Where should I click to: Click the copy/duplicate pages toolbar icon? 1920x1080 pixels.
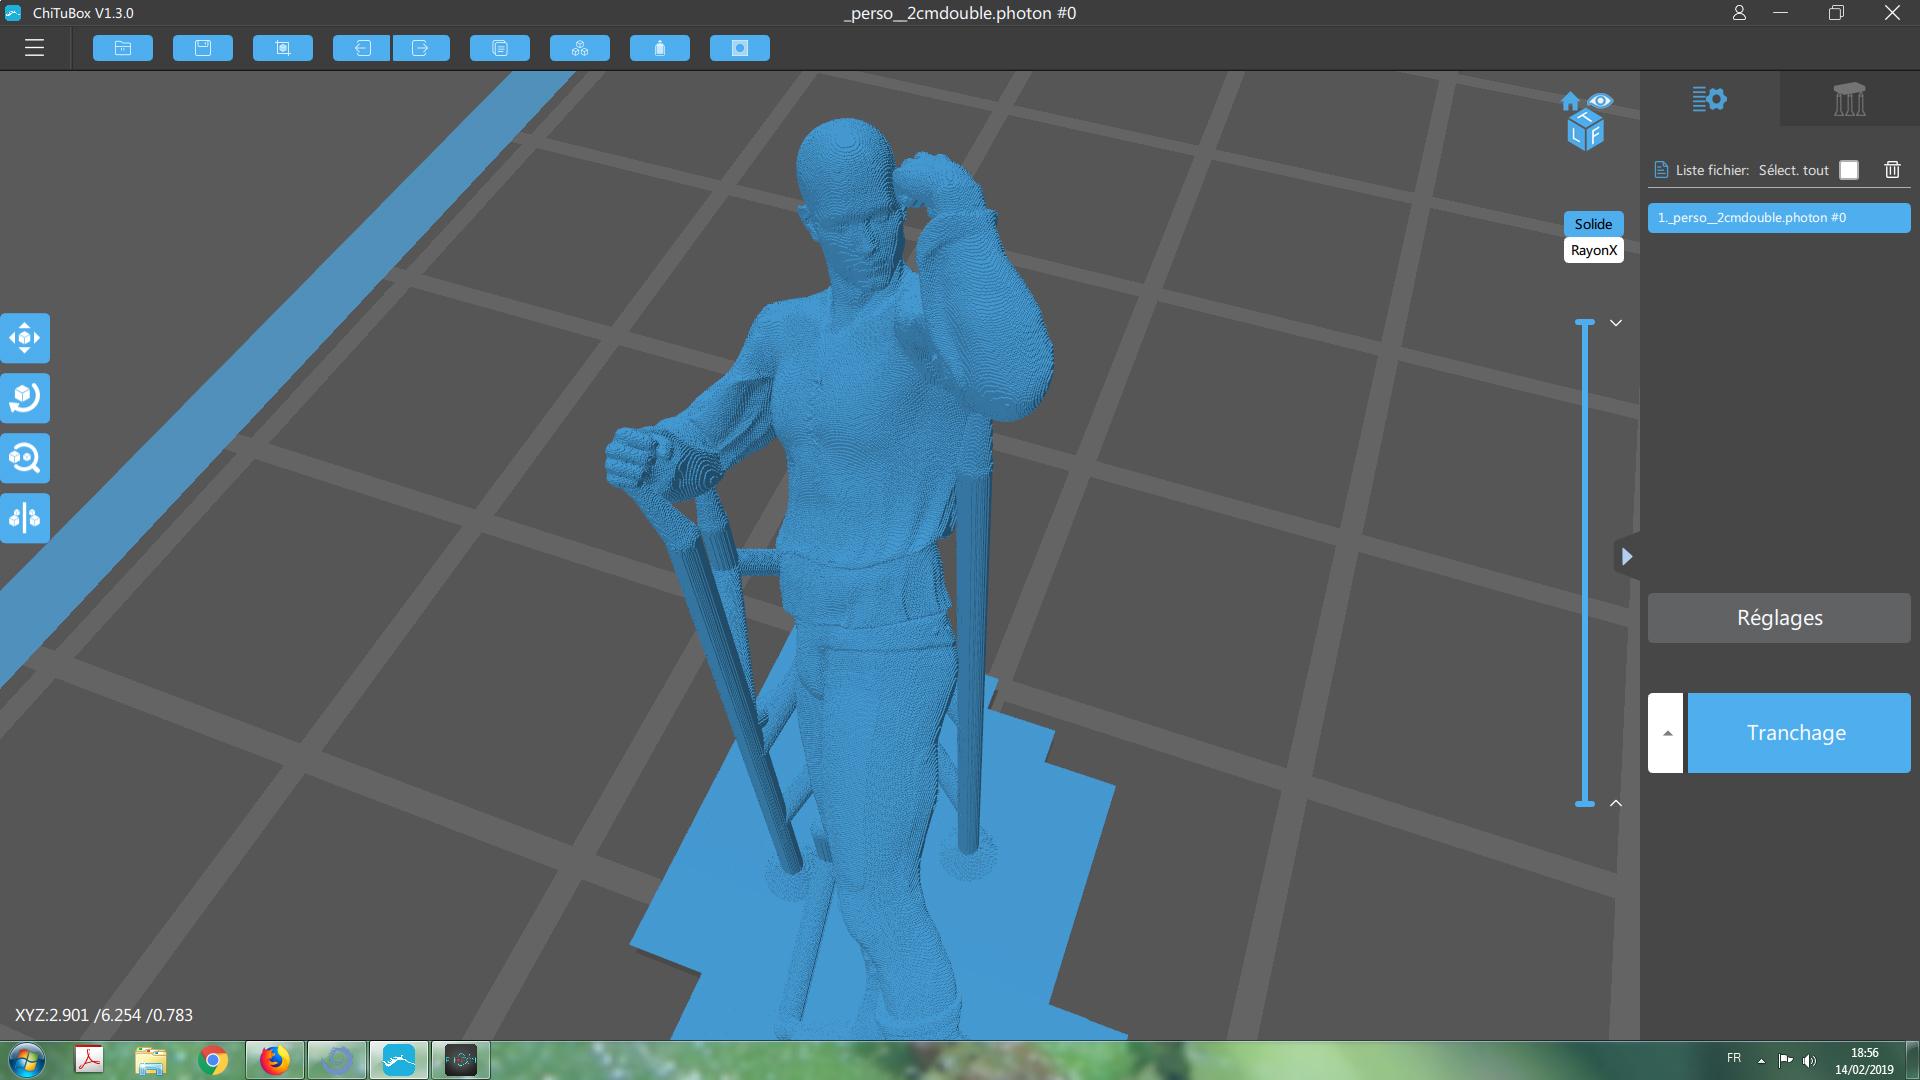[x=500, y=48]
